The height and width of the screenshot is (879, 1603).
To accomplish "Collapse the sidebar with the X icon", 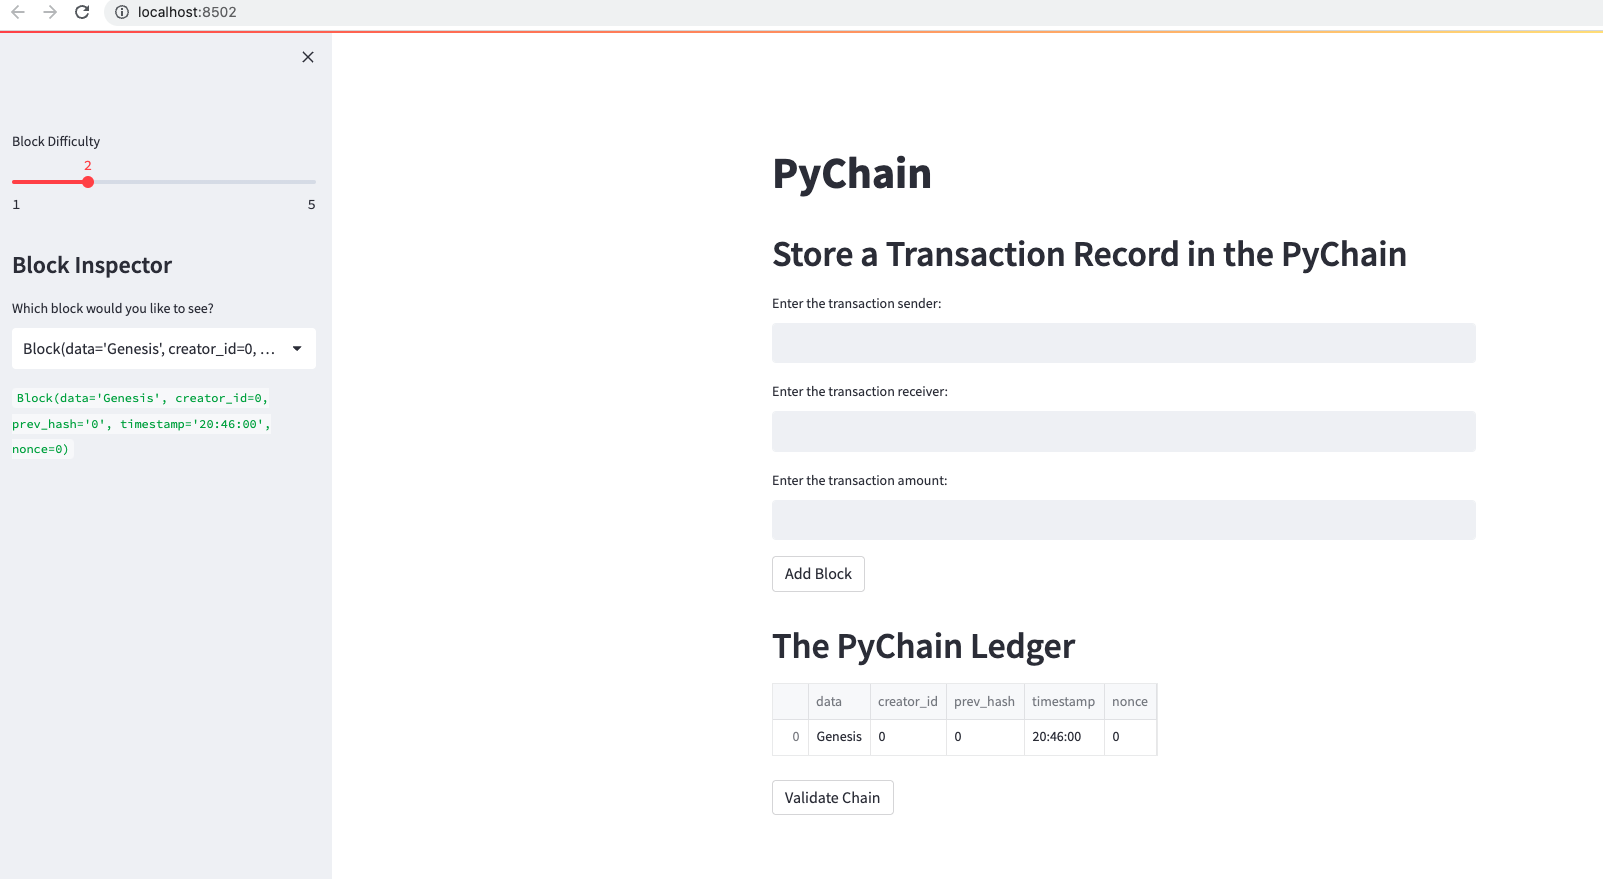I will 307,57.
